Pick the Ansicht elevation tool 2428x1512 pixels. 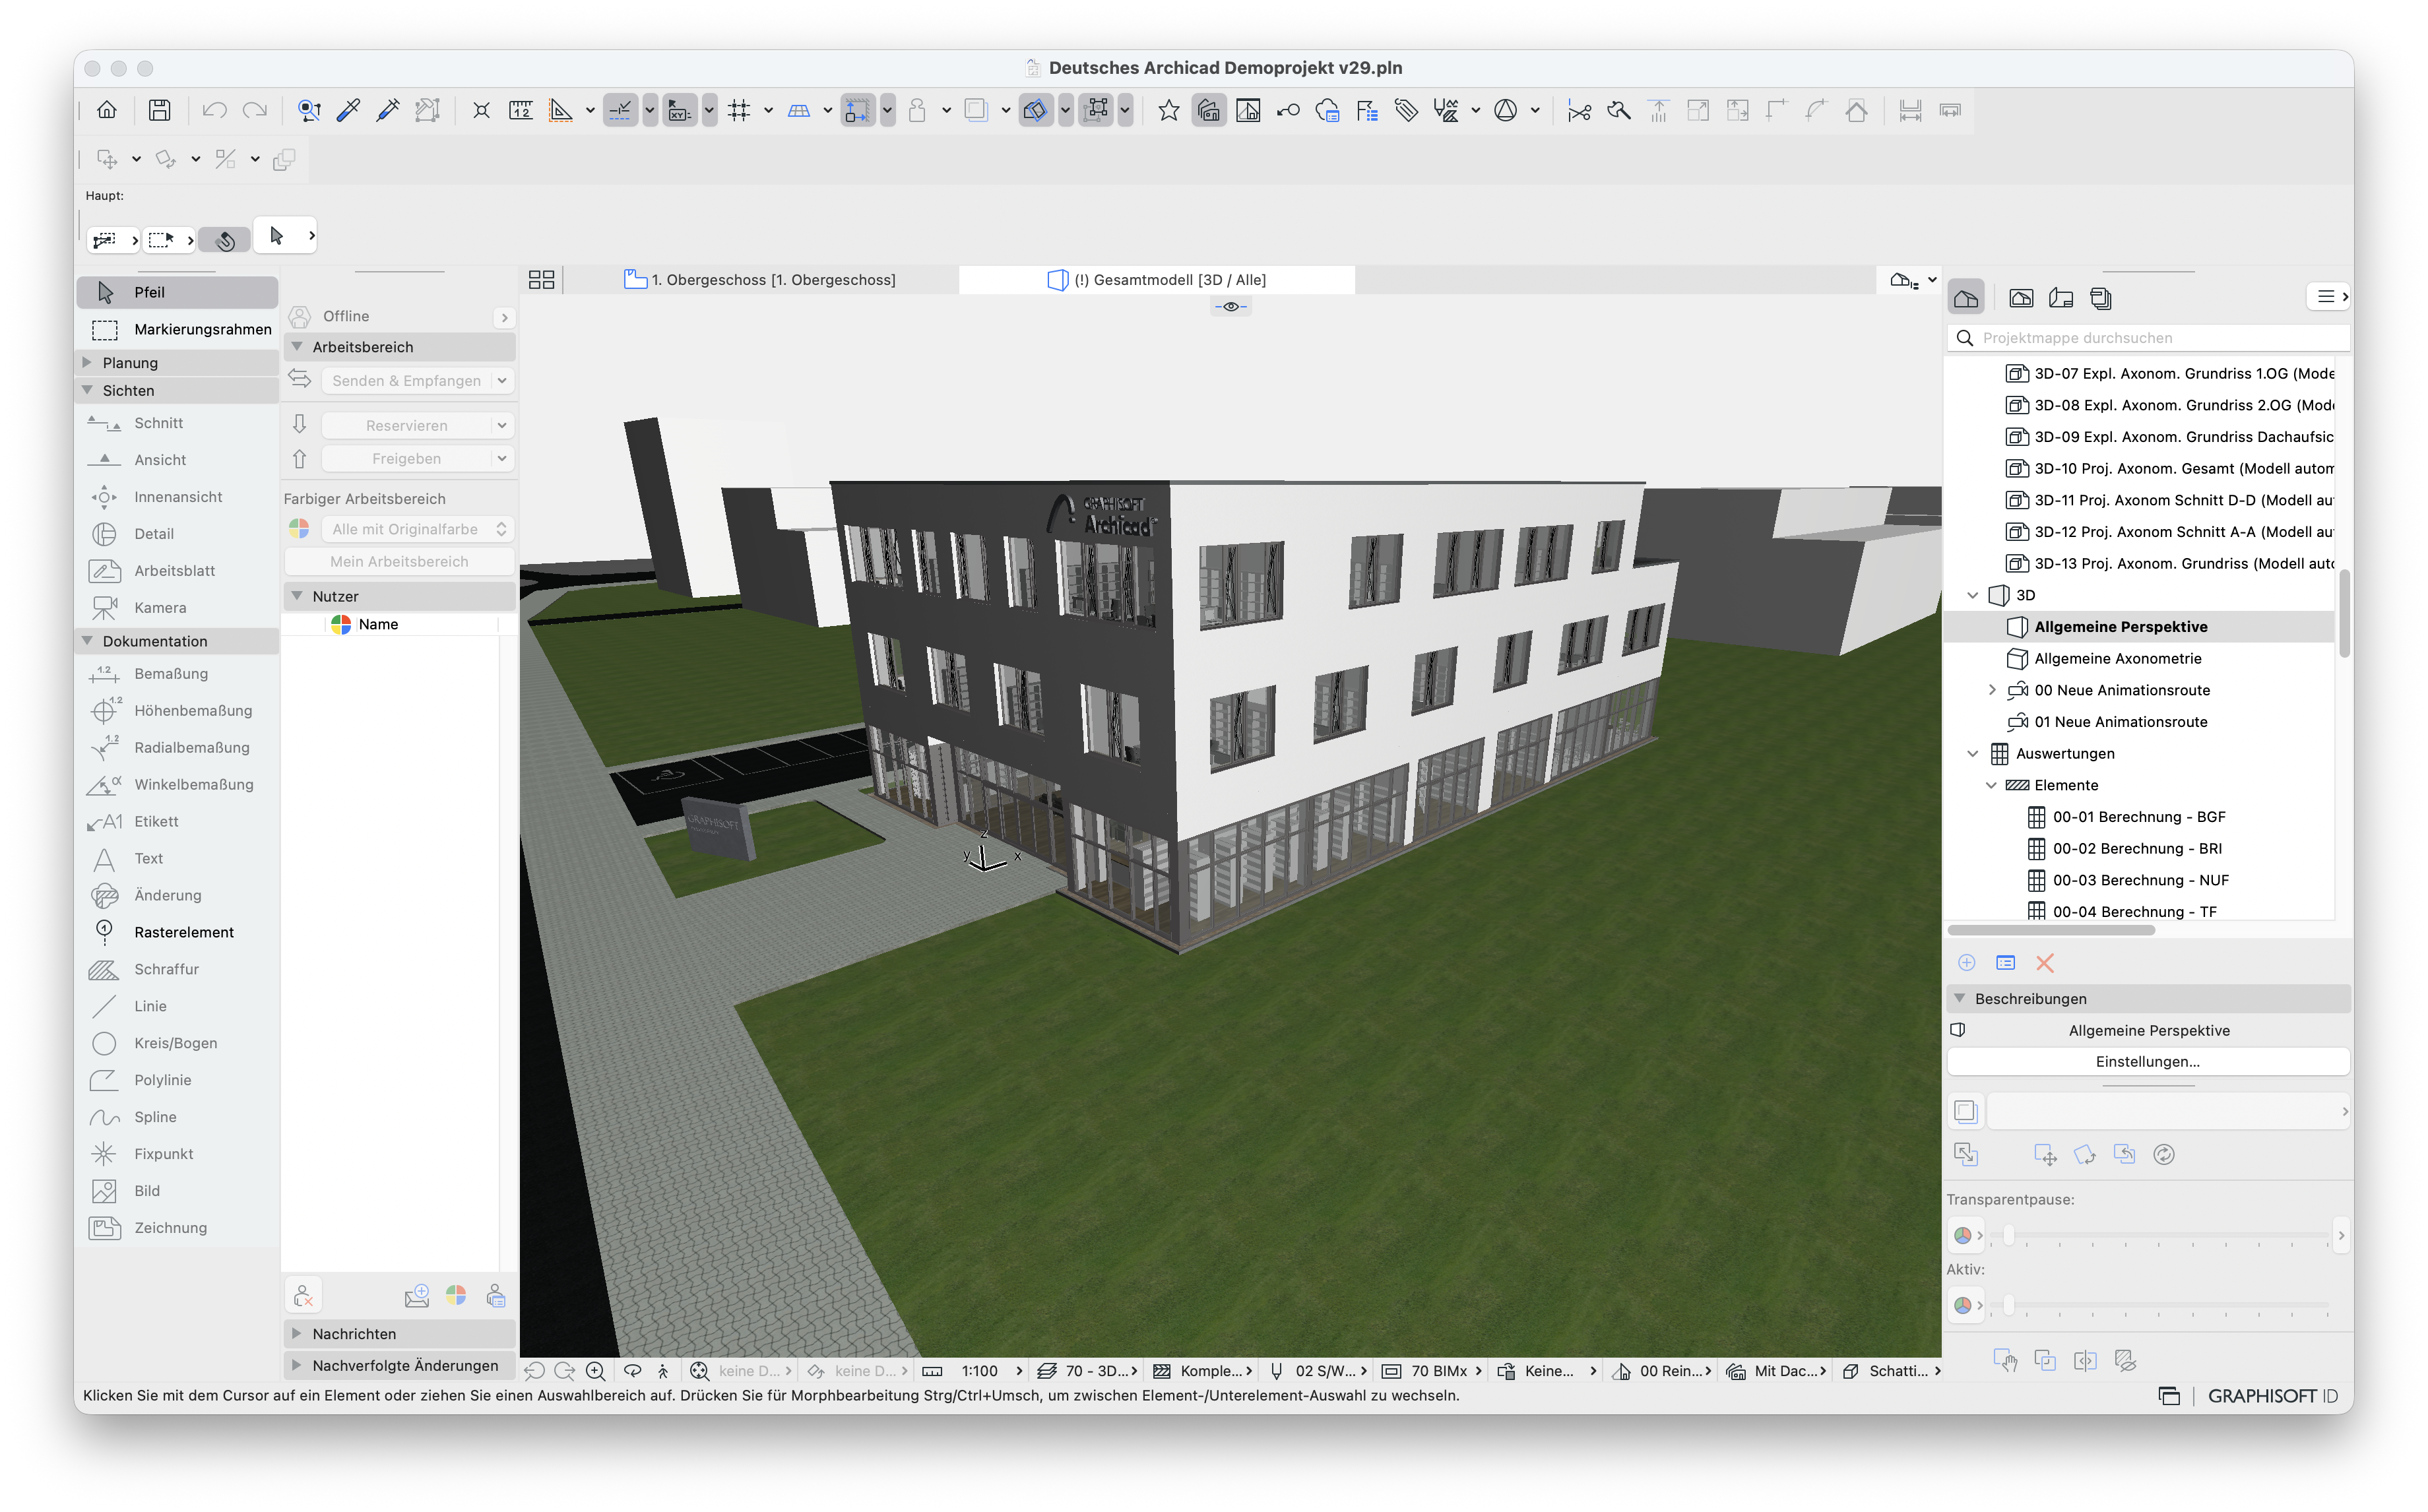pyautogui.click(x=177, y=460)
